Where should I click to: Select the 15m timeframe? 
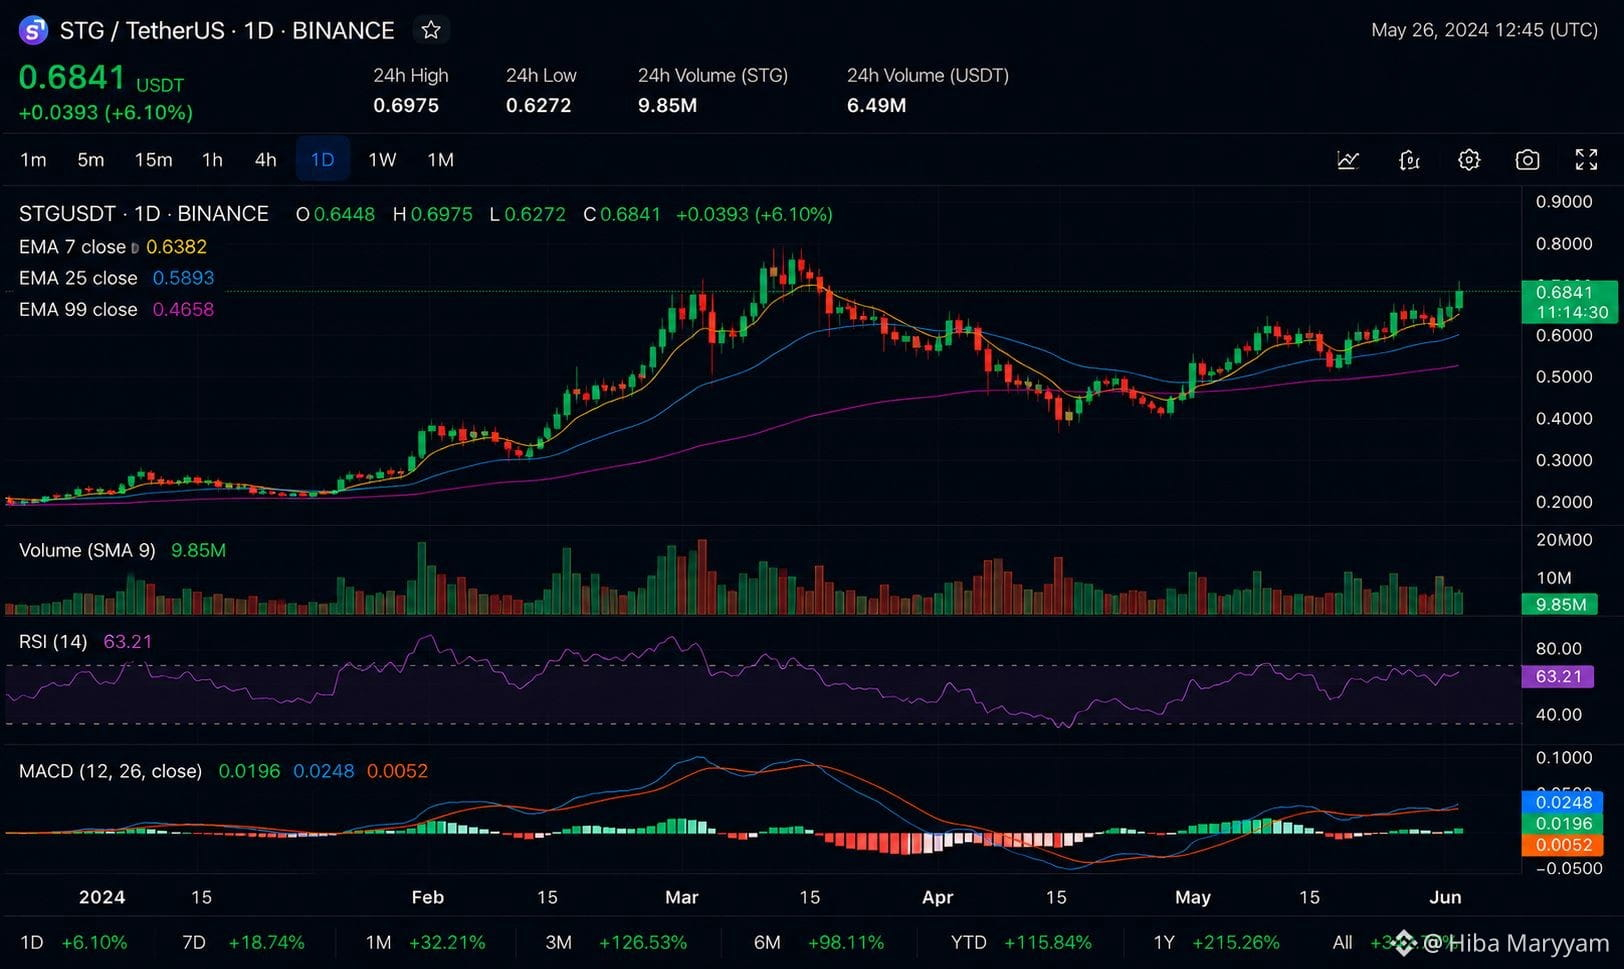click(x=153, y=160)
